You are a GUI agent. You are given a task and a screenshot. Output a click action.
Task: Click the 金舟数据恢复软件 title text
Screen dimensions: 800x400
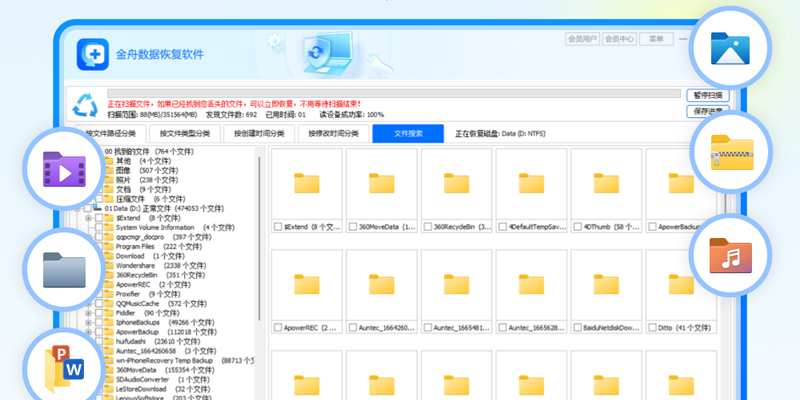160,54
